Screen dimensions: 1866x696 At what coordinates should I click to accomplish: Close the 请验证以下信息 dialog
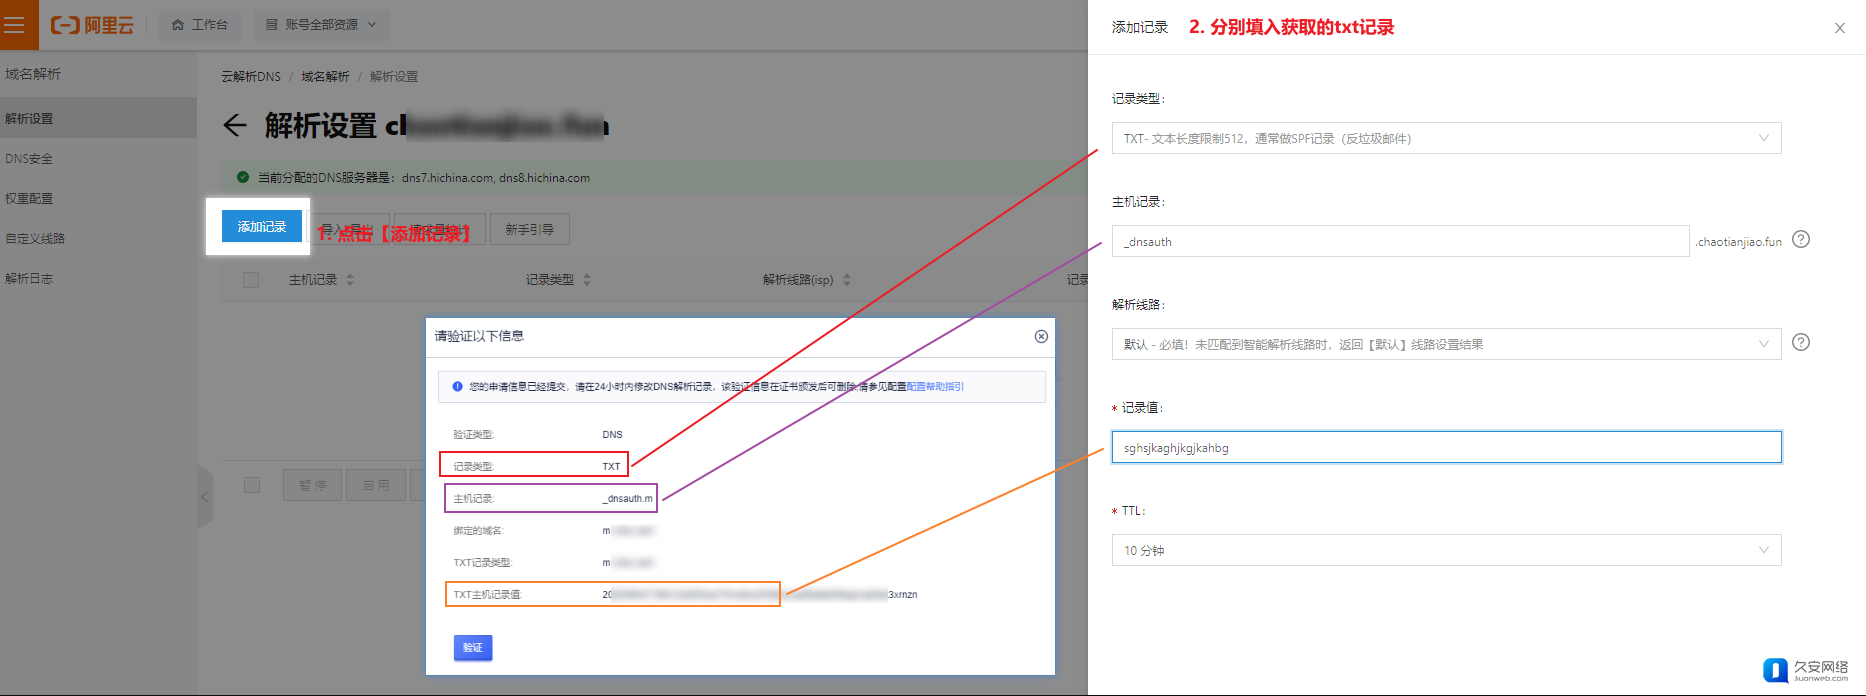(1041, 336)
